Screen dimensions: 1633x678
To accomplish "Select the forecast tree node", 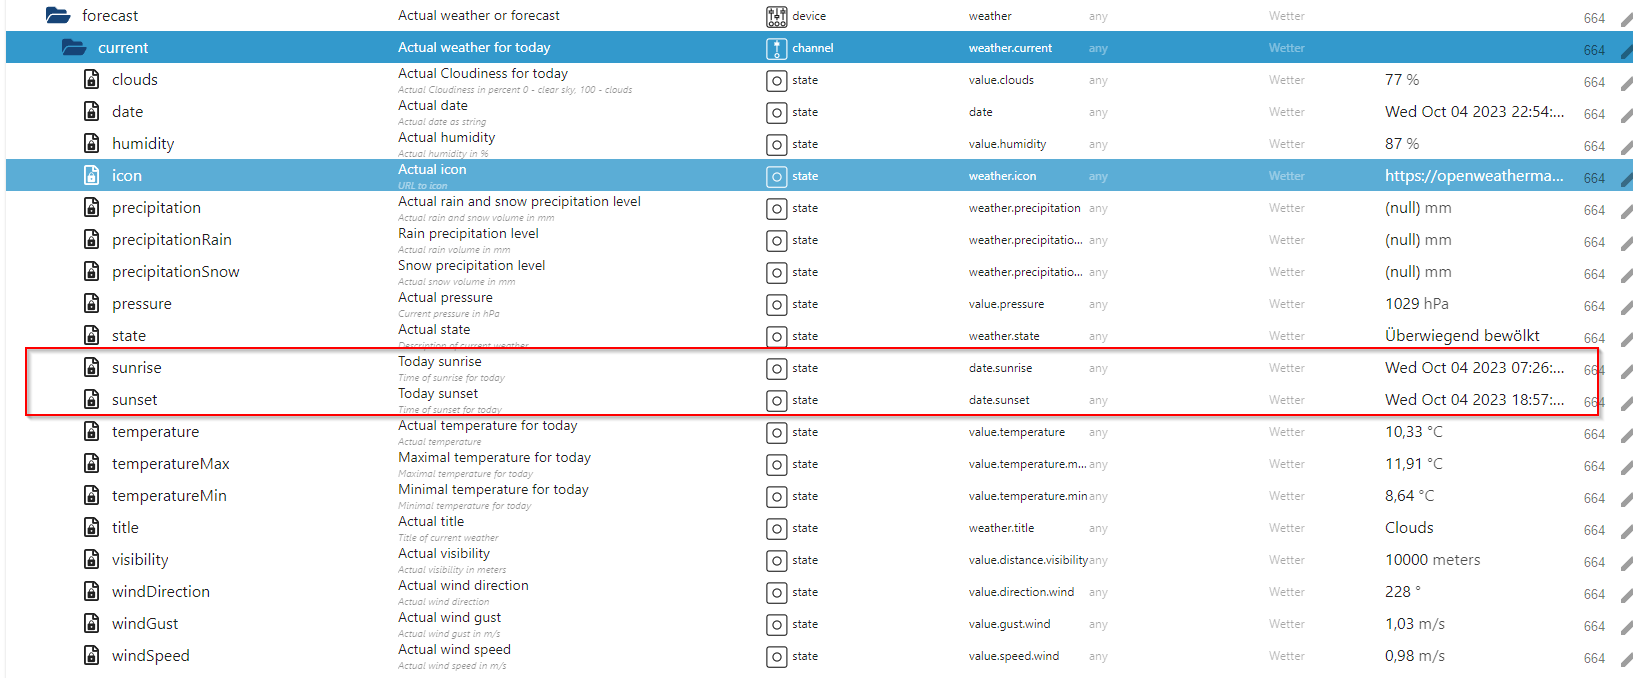I will [110, 15].
